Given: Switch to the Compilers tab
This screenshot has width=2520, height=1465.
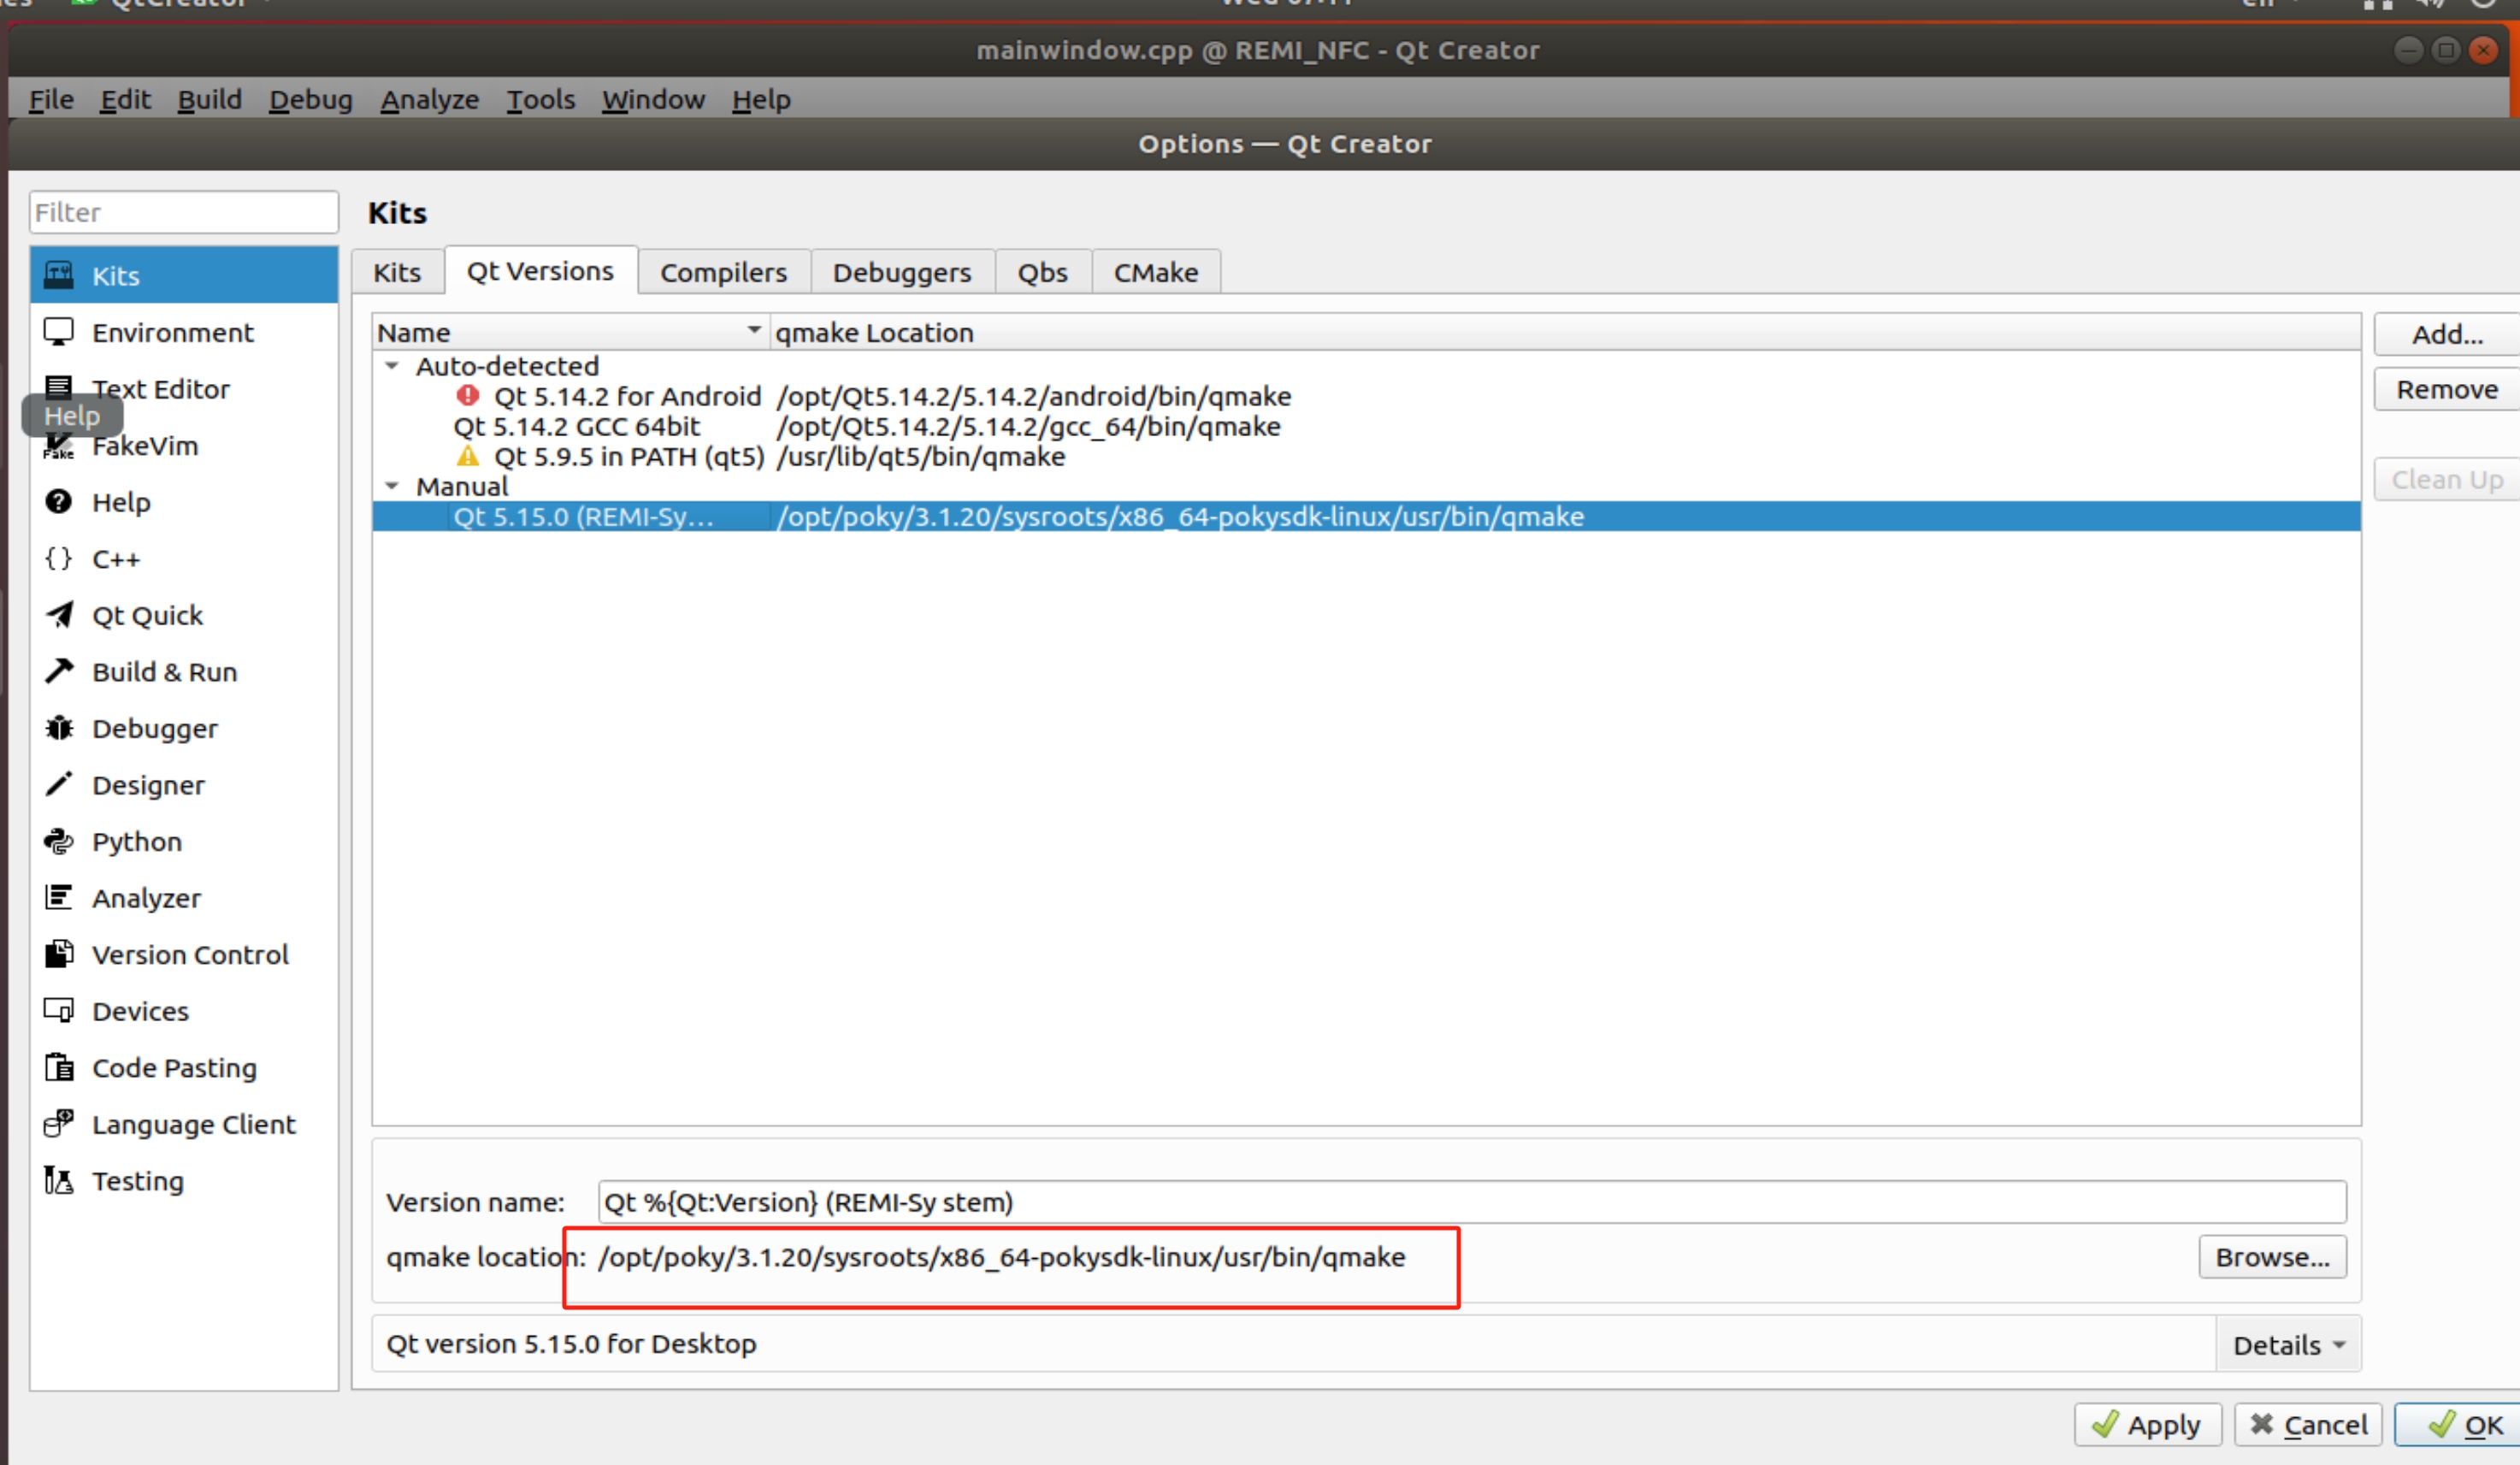Looking at the screenshot, I should click(723, 272).
